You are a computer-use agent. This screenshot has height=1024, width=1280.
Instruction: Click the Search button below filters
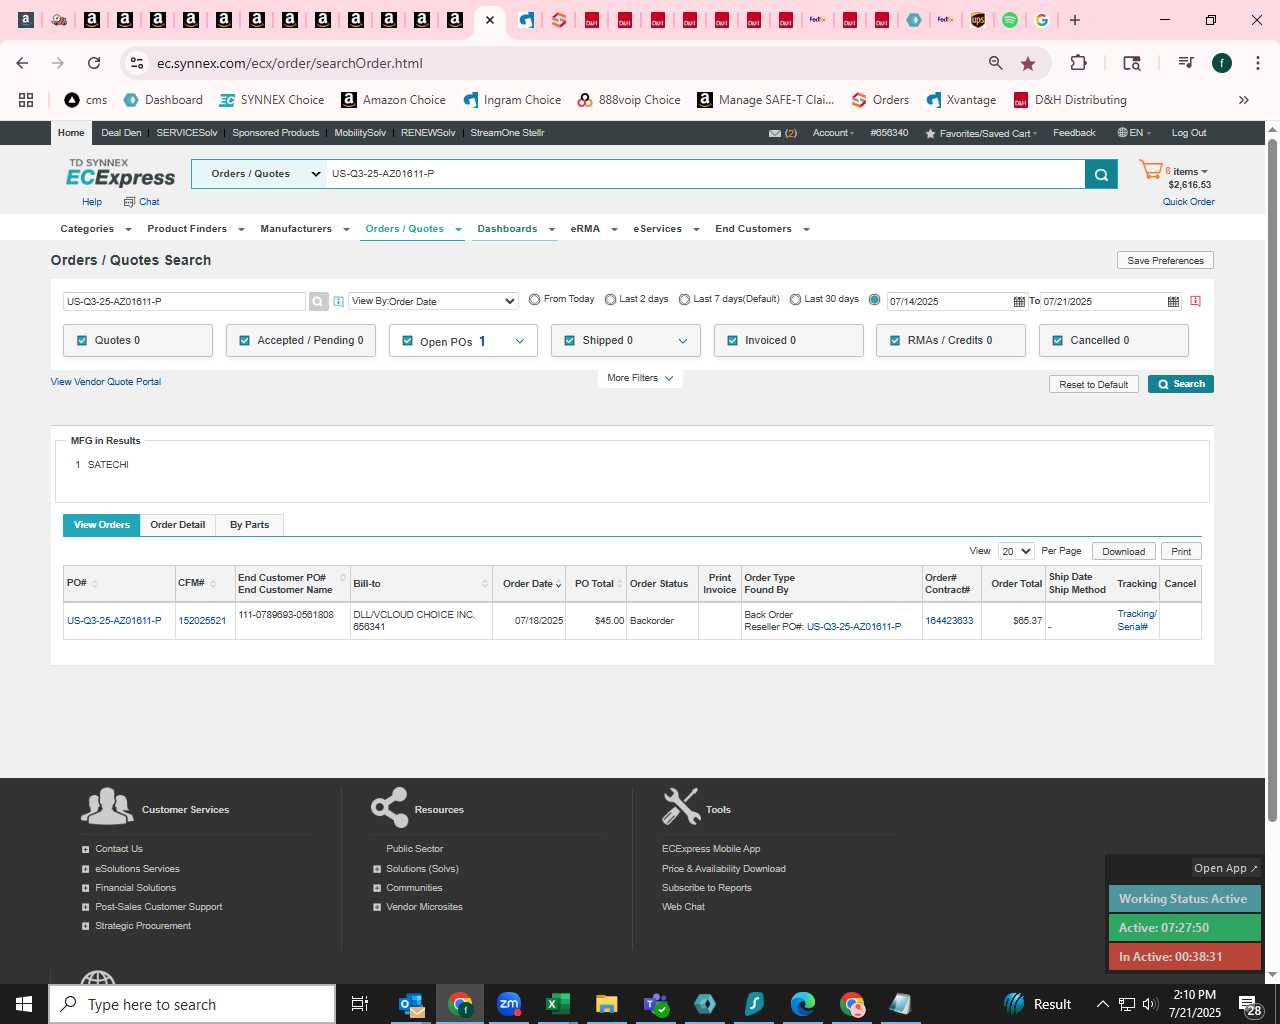point(1181,384)
